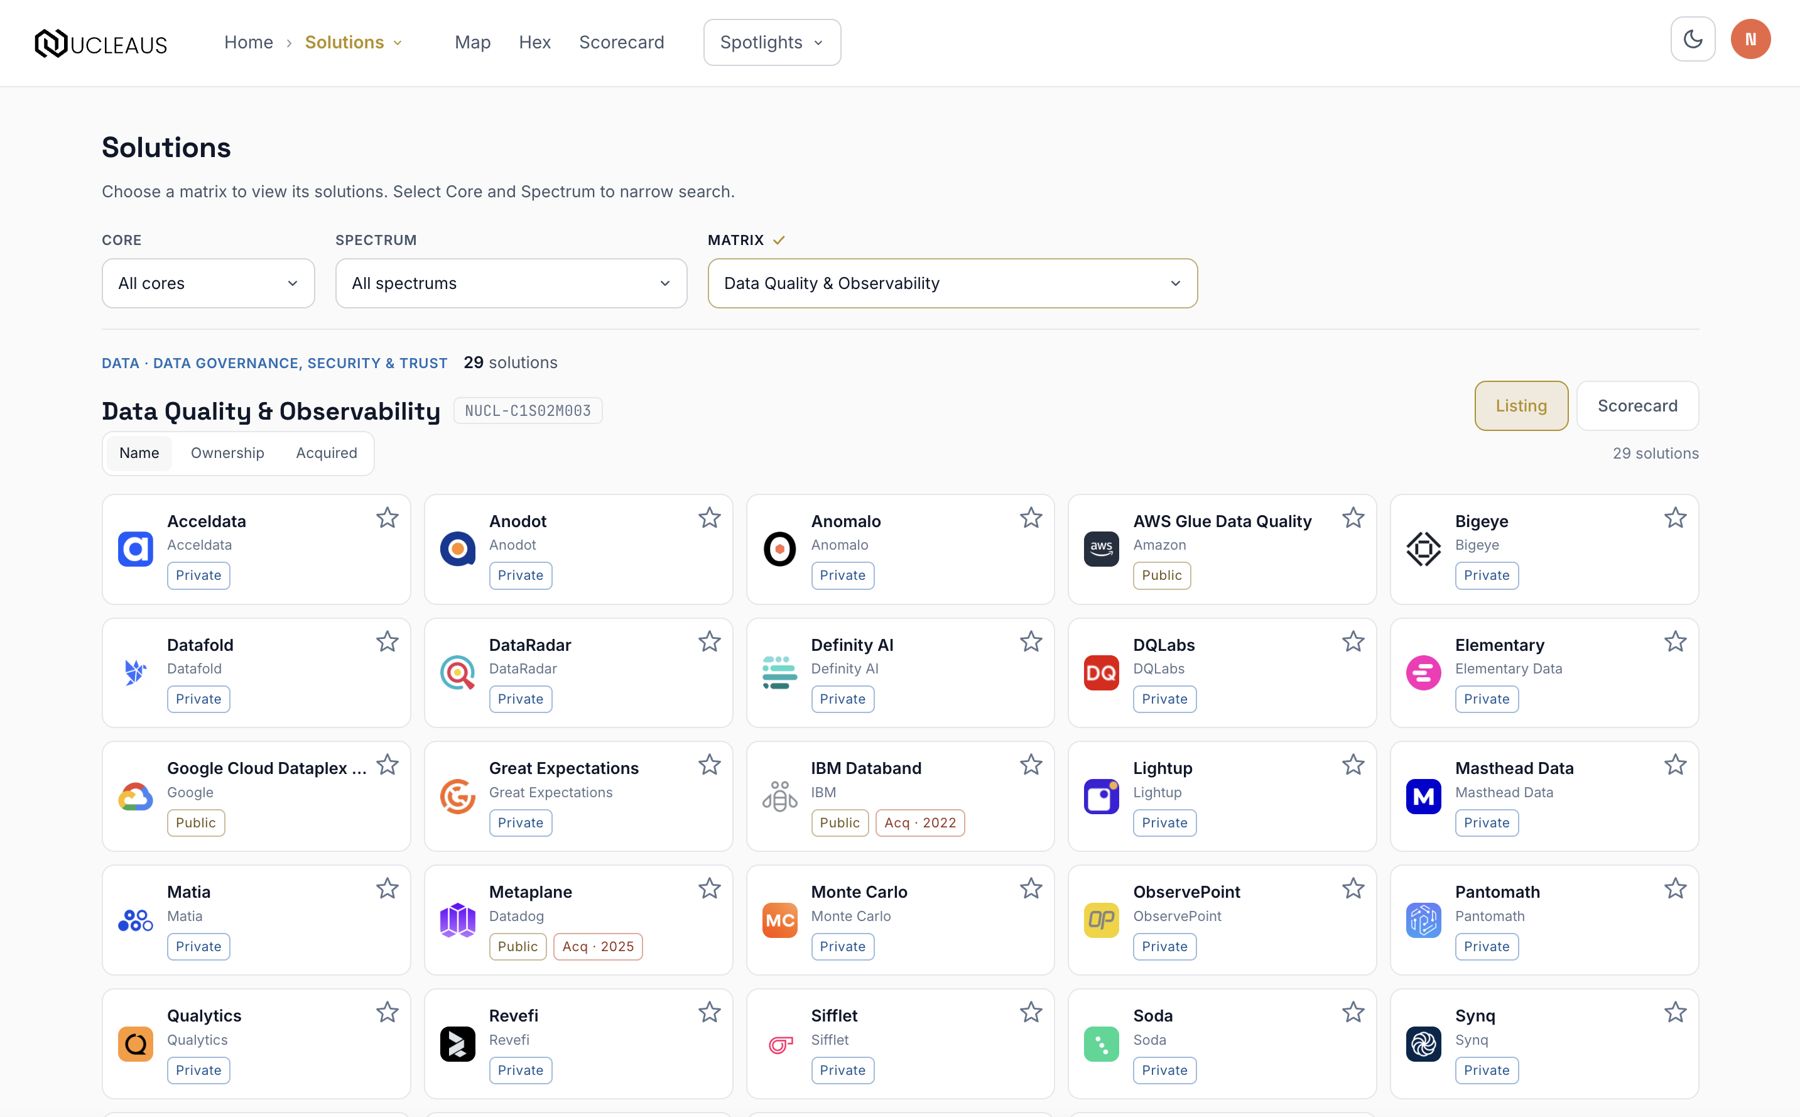Click the Bigeye logo icon
This screenshot has width=1800, height=1117.
(x=1424, y=549)
